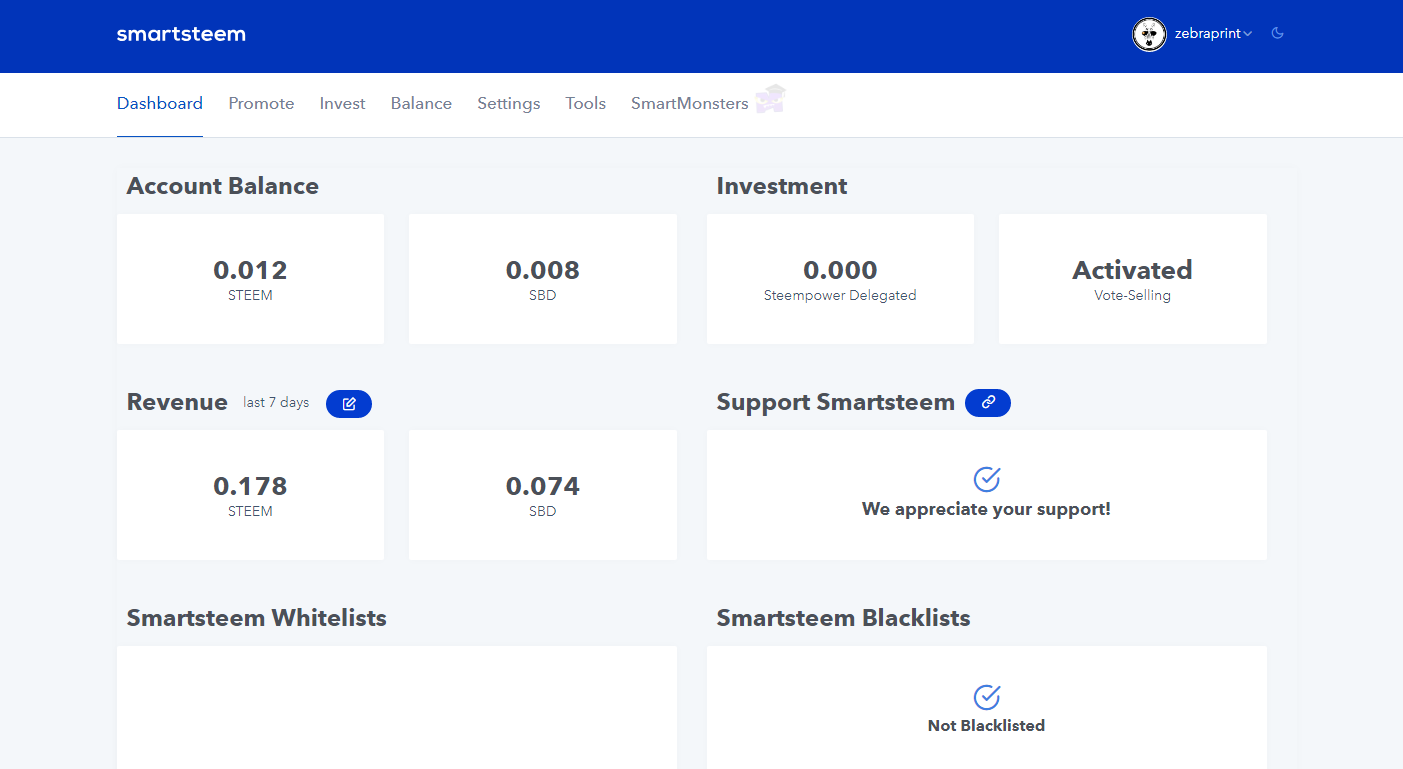Click the Support Smartsteem link button
The image size is (1403, 769).
988,403
